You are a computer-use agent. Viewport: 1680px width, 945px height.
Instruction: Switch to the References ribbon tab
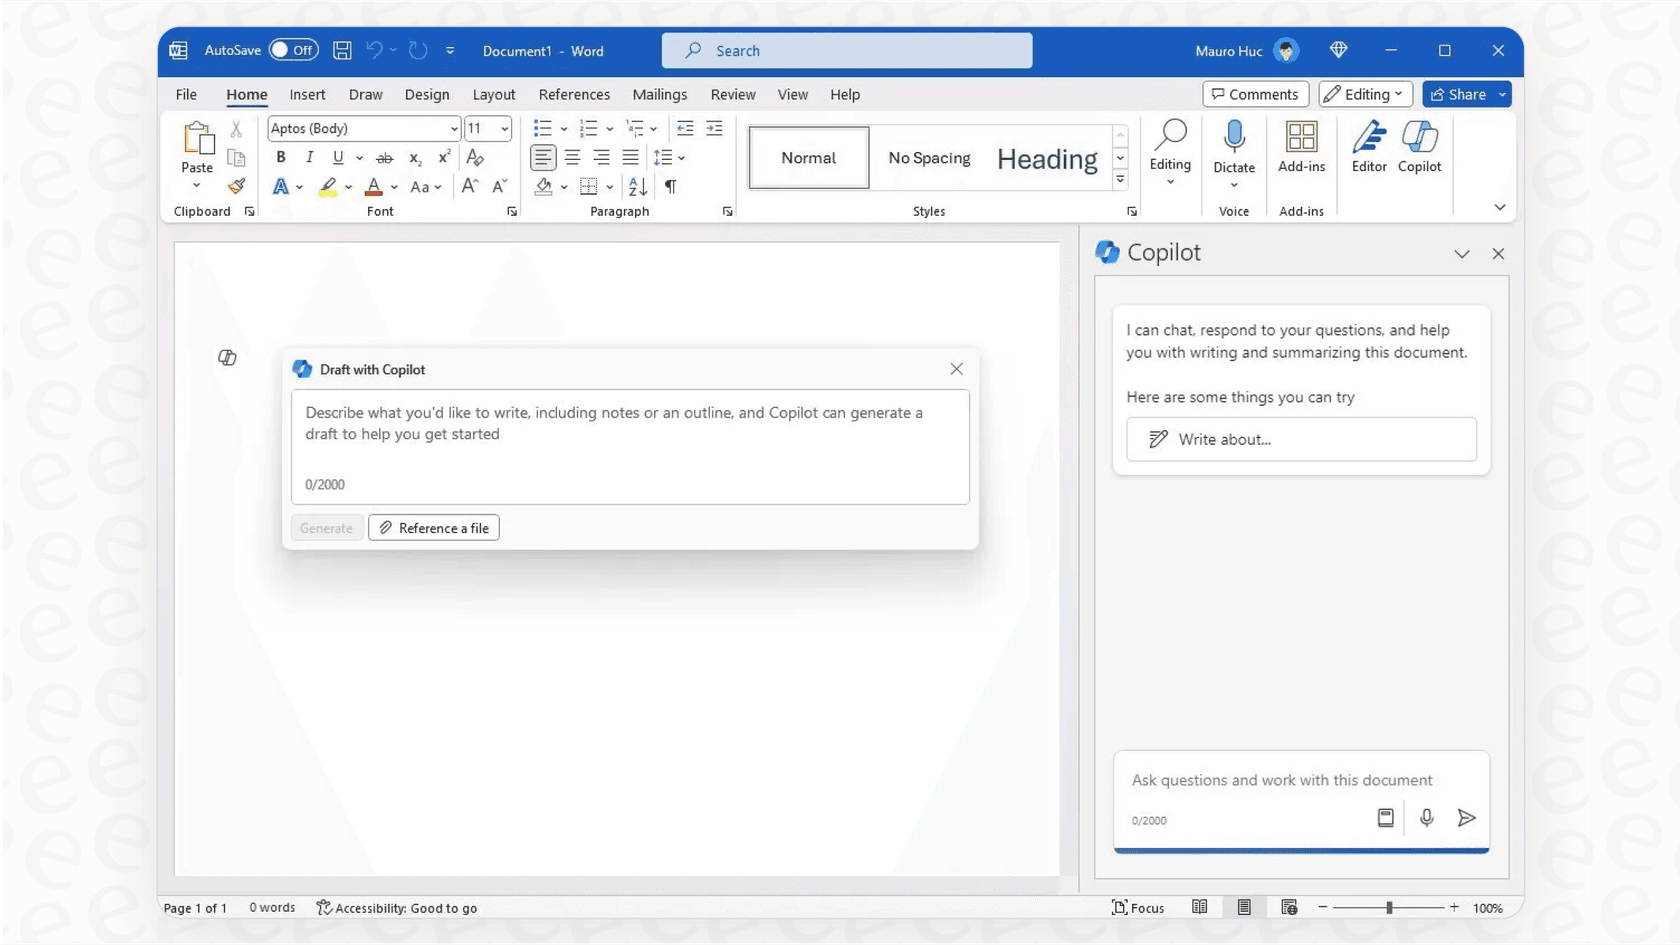574,94
